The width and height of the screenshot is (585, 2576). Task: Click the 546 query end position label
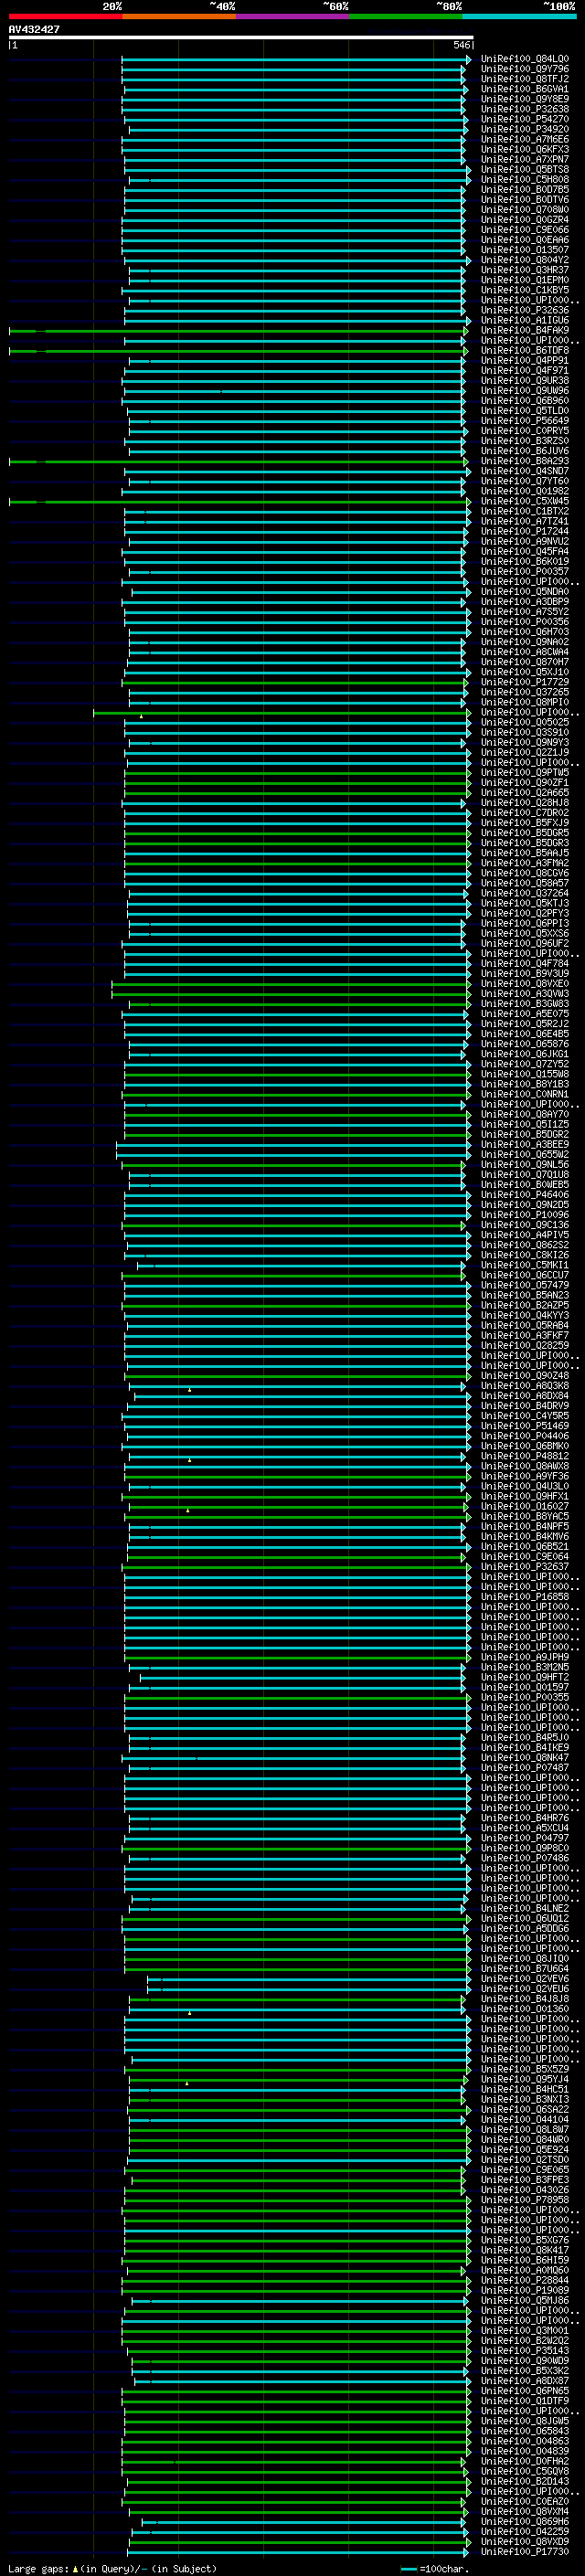[462, 45]
